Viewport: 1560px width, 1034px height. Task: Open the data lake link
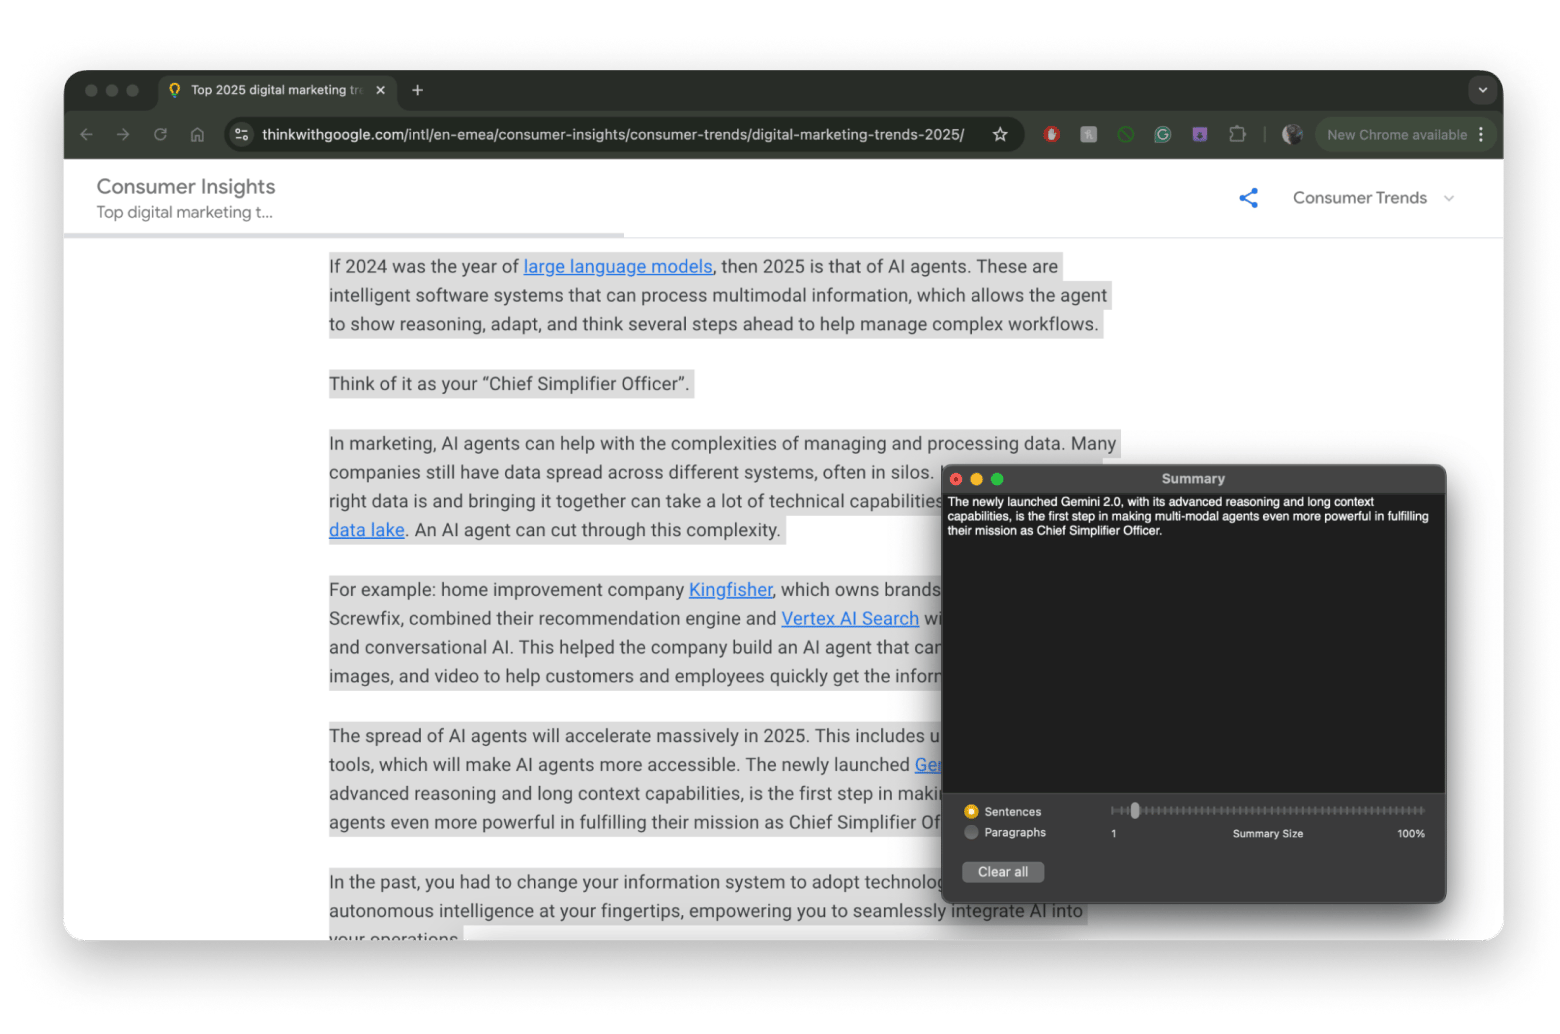click(x=367, y=530)
